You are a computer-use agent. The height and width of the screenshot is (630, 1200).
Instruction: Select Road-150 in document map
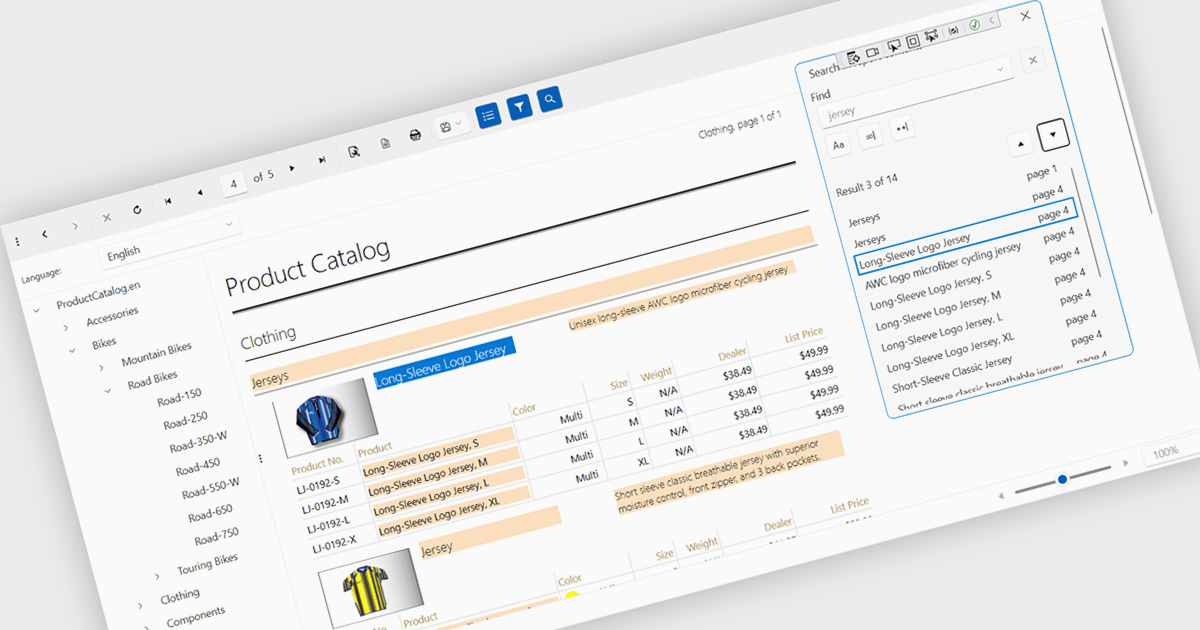[179, 398]
